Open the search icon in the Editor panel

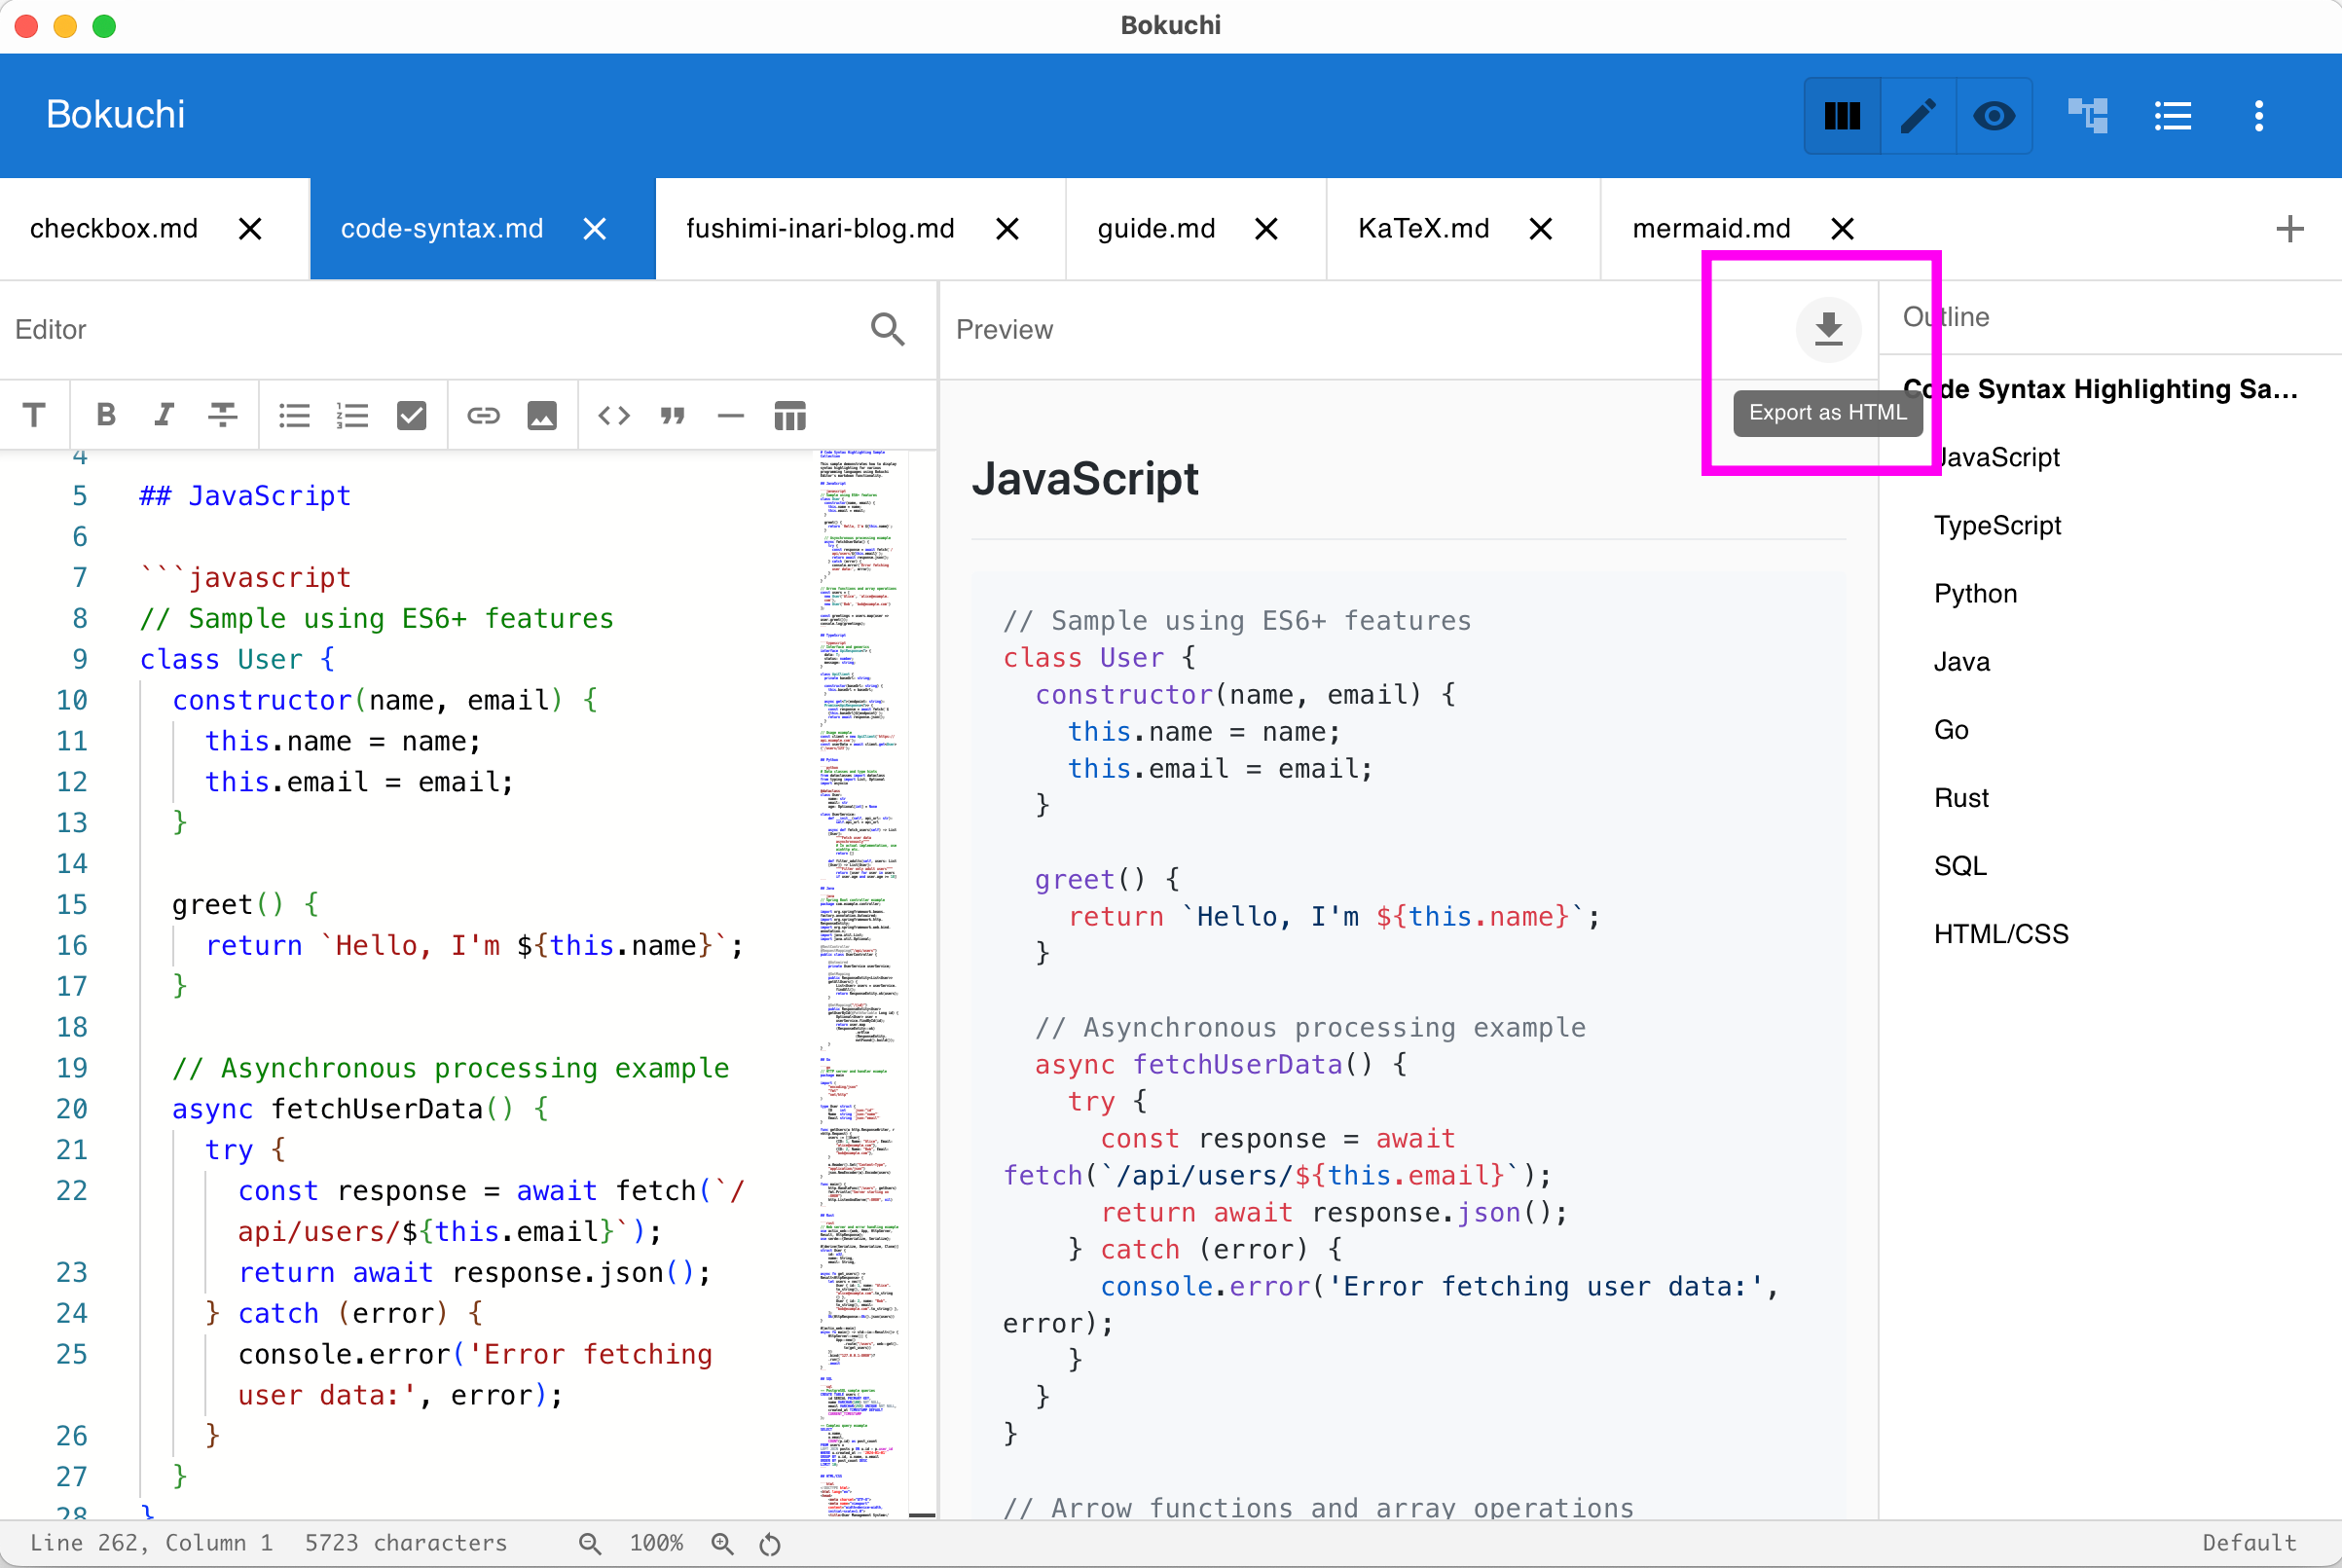click(887, 329)
